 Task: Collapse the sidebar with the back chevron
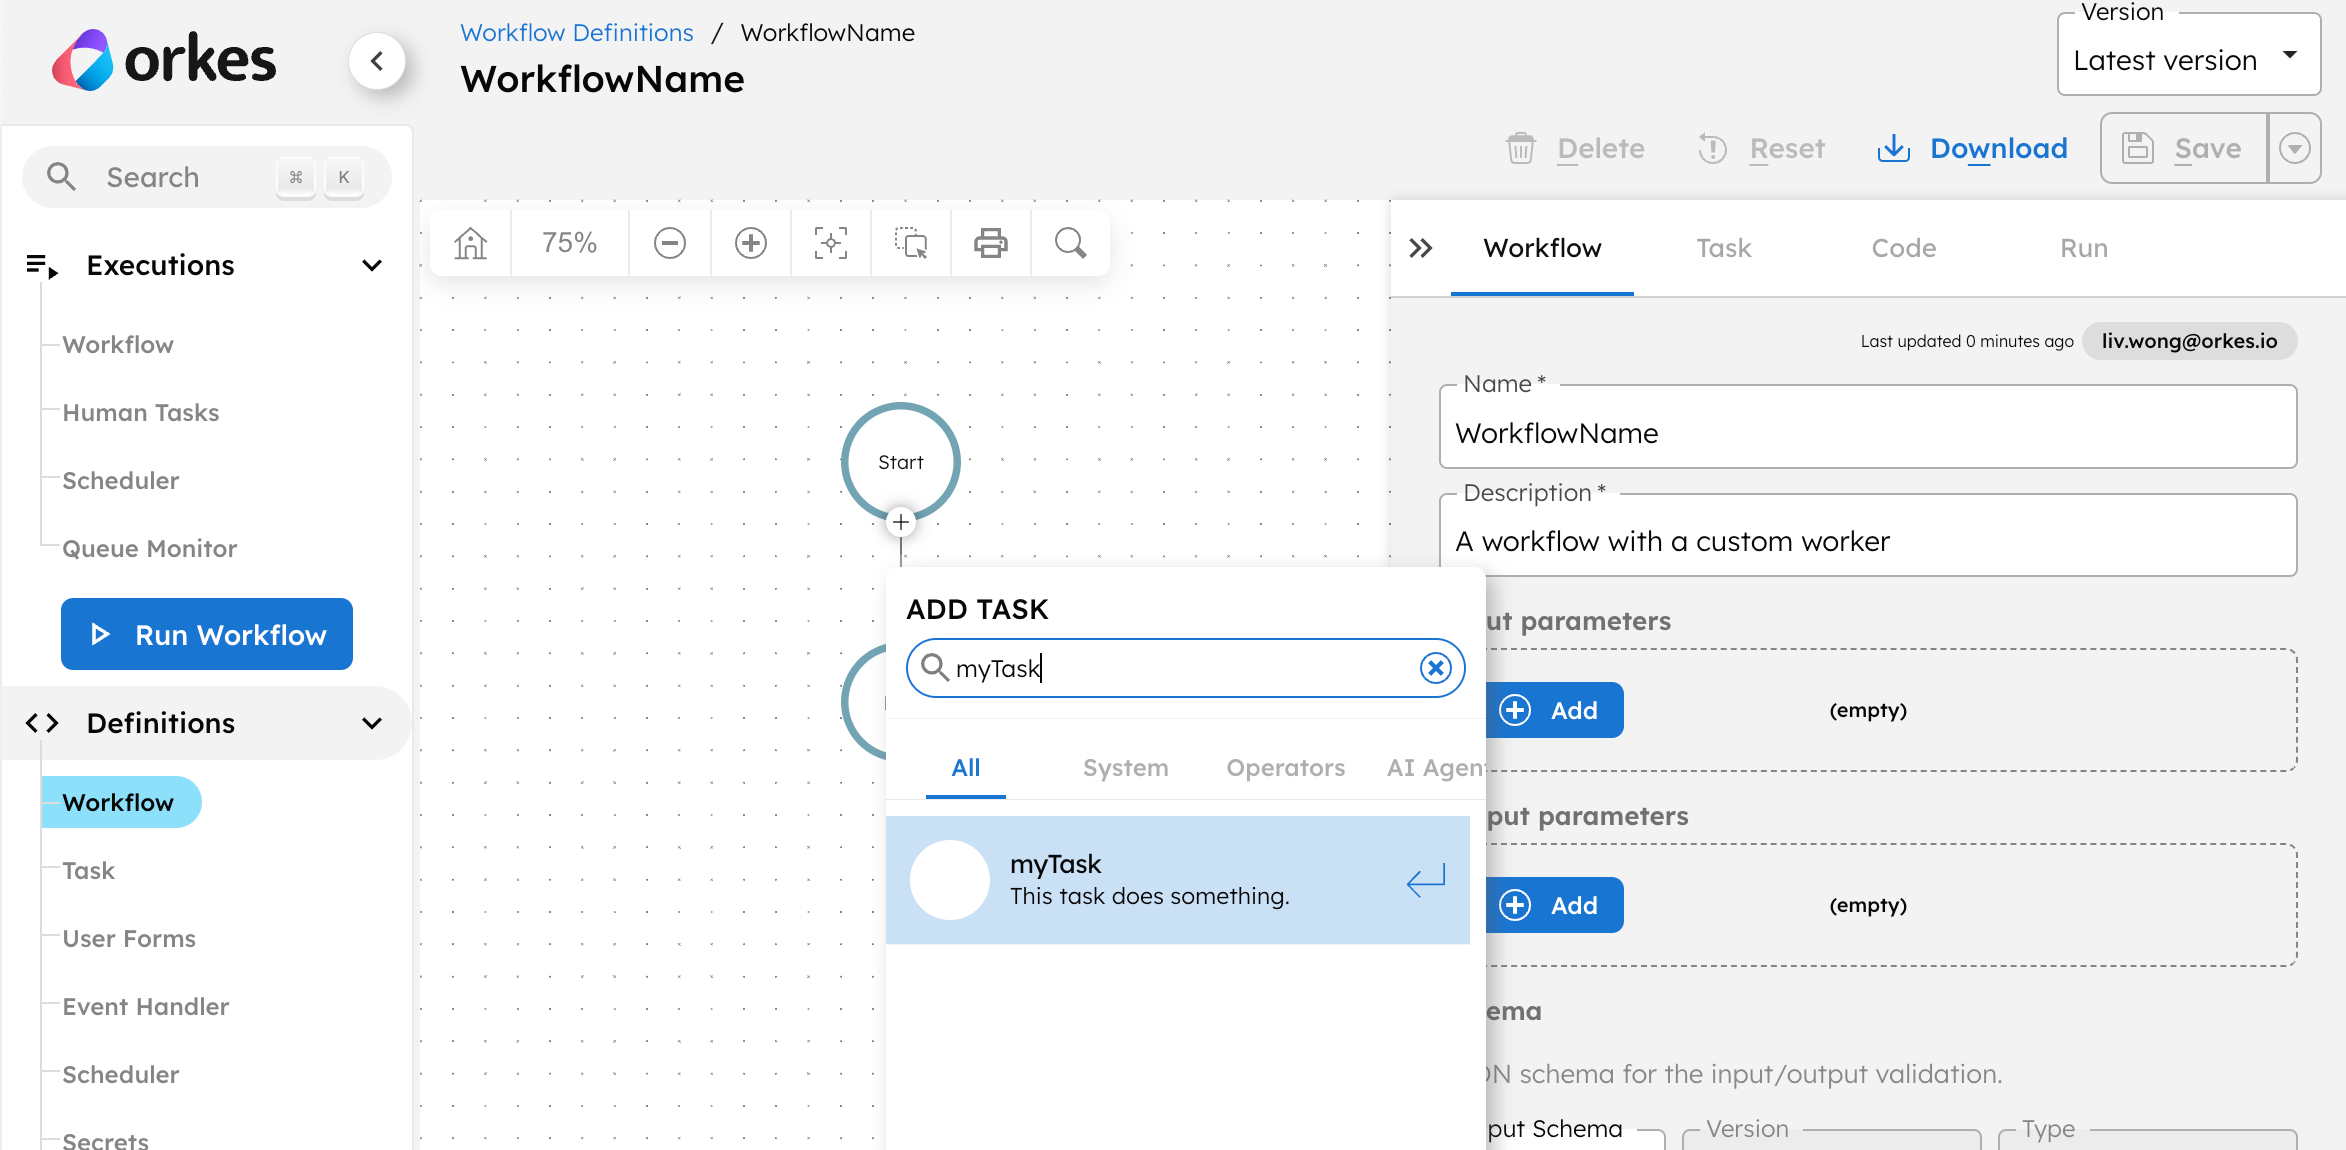(377, 61)
